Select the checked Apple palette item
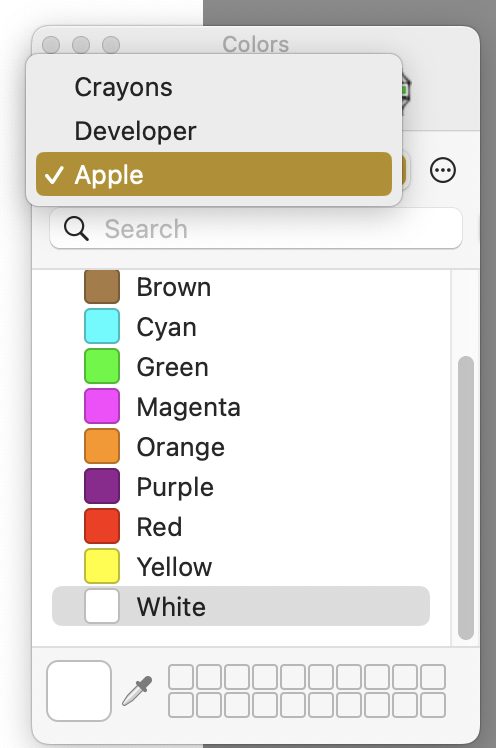The image size is (496, 748). [214, 174]
